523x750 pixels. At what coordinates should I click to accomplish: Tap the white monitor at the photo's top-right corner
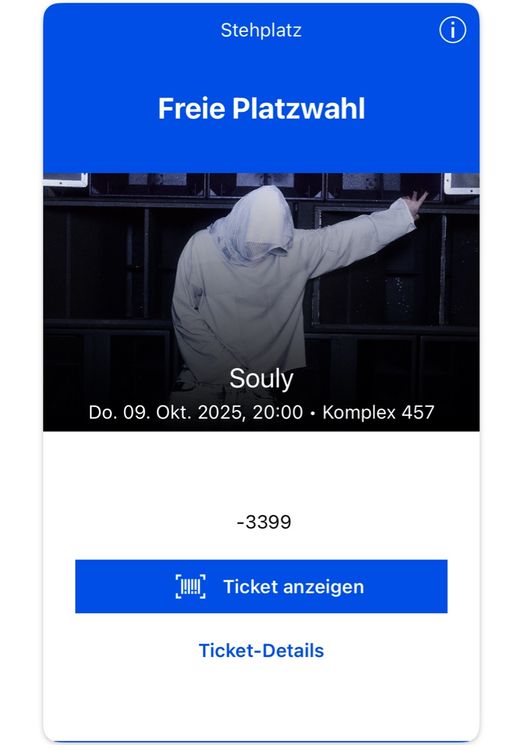(461, 183)
